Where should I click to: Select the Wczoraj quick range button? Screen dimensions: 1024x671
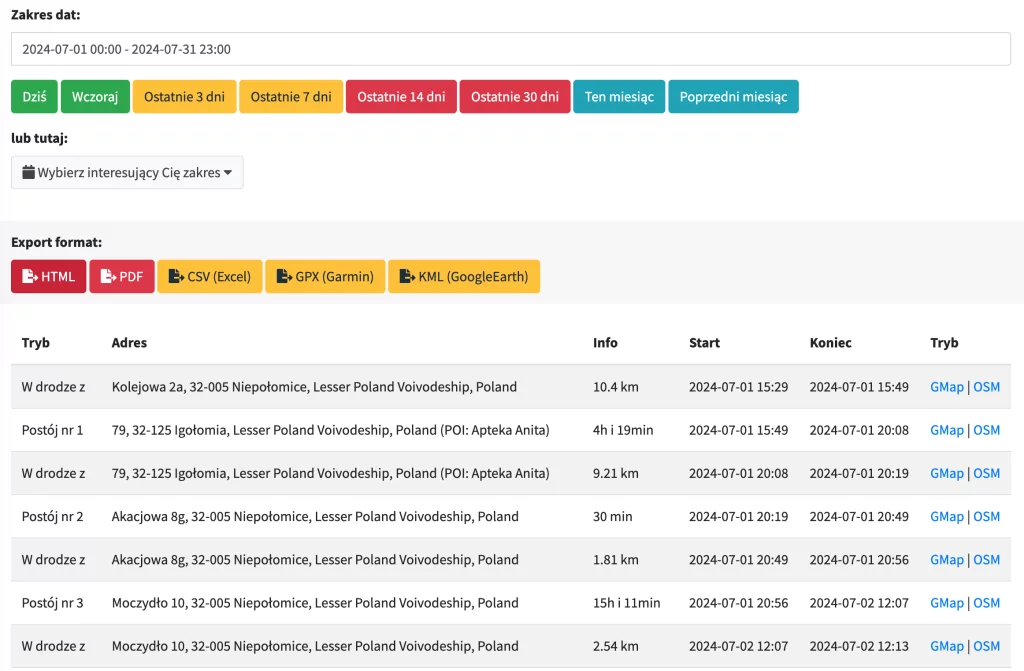tap(95, 97)
